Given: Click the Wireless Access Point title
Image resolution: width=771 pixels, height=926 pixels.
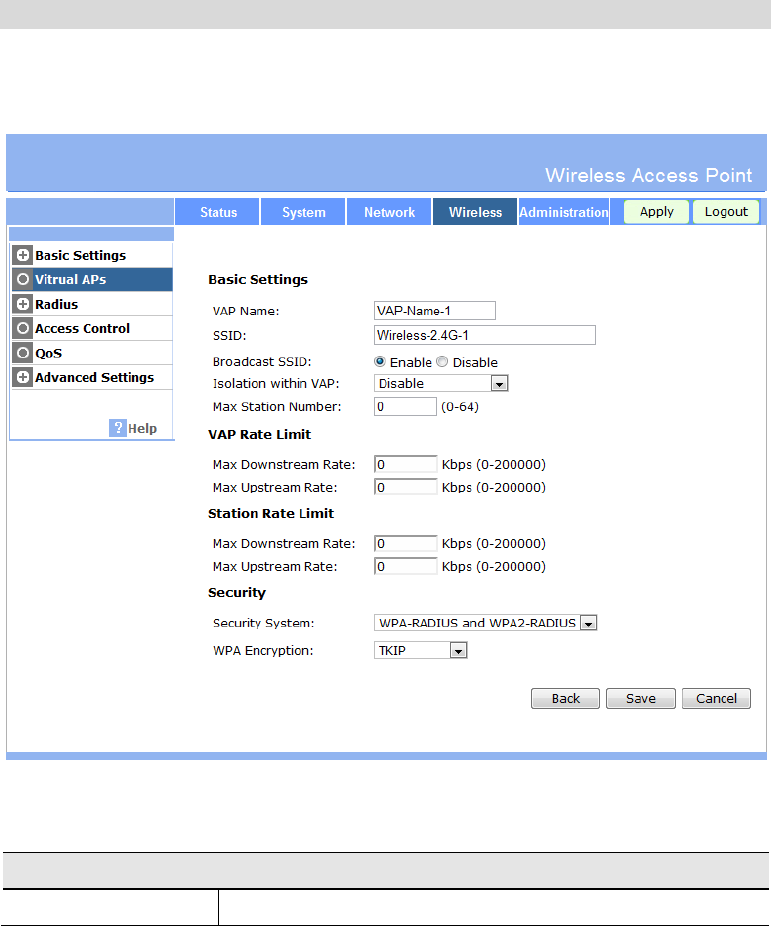Looking at the screenshot, I should (648, 175).
